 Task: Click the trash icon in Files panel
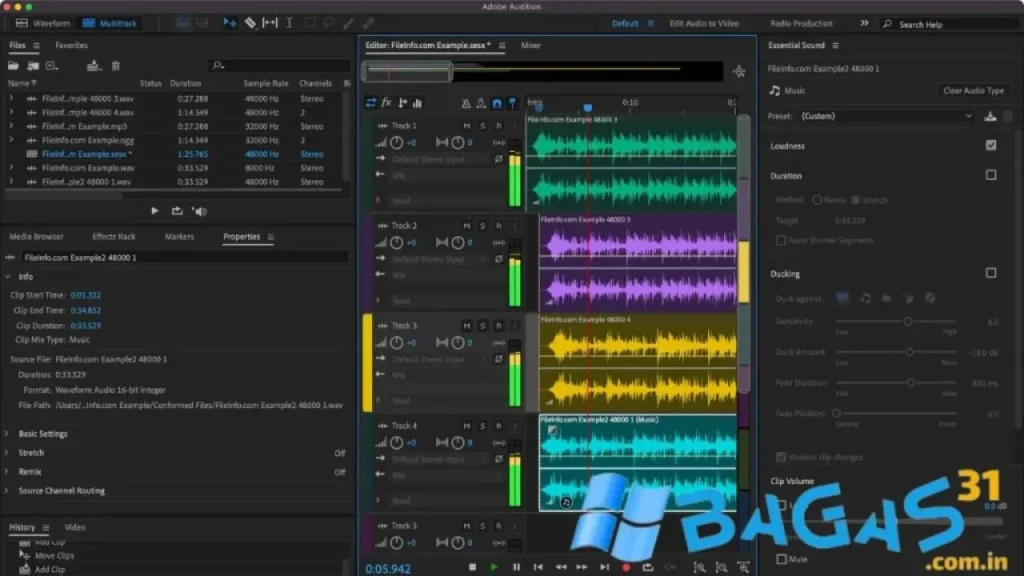click(116, 66)
